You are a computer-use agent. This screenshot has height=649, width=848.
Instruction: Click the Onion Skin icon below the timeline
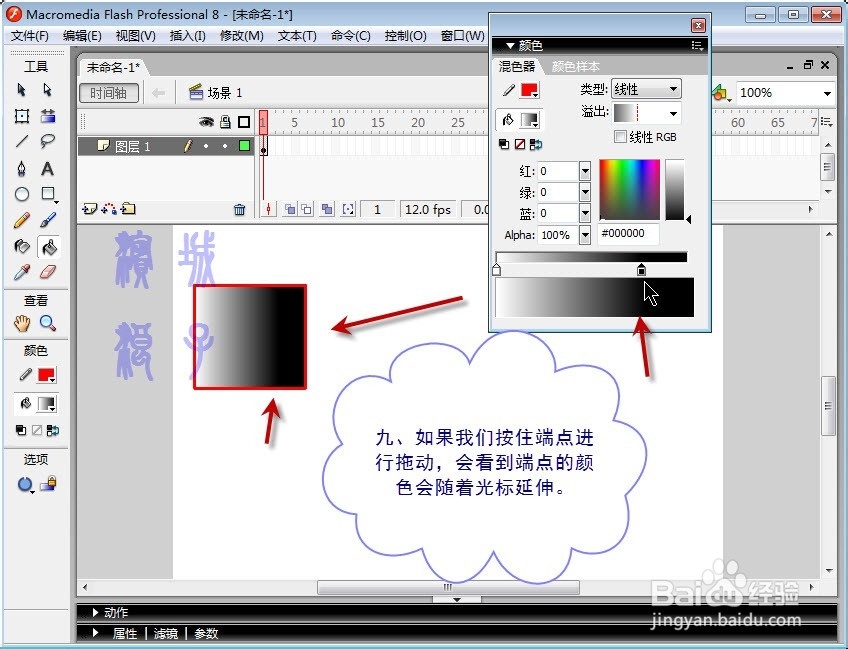click(x=290, y=208)
